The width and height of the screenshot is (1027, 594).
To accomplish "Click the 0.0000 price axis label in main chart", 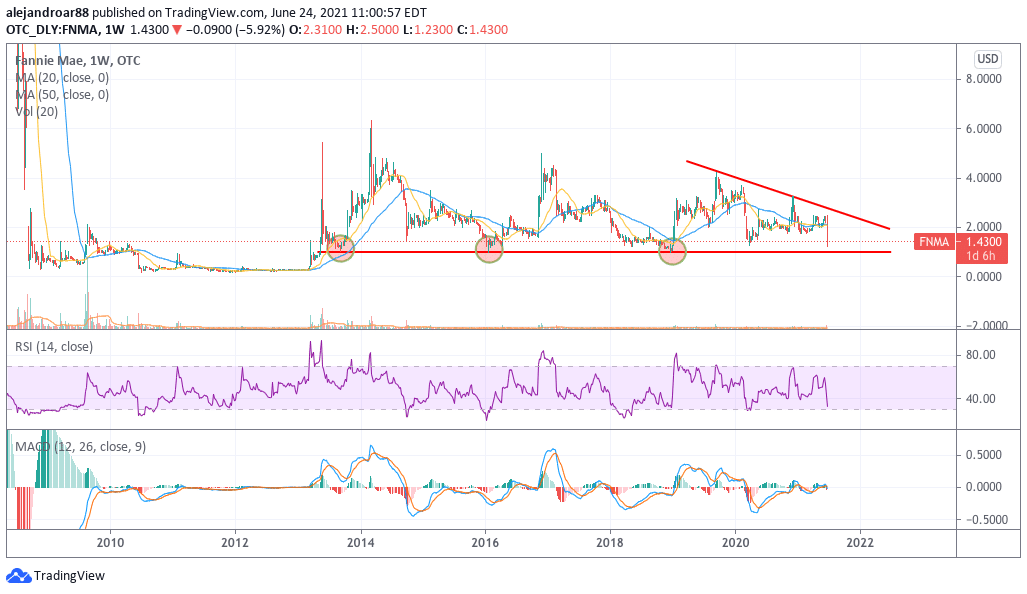I will point(984,276).
